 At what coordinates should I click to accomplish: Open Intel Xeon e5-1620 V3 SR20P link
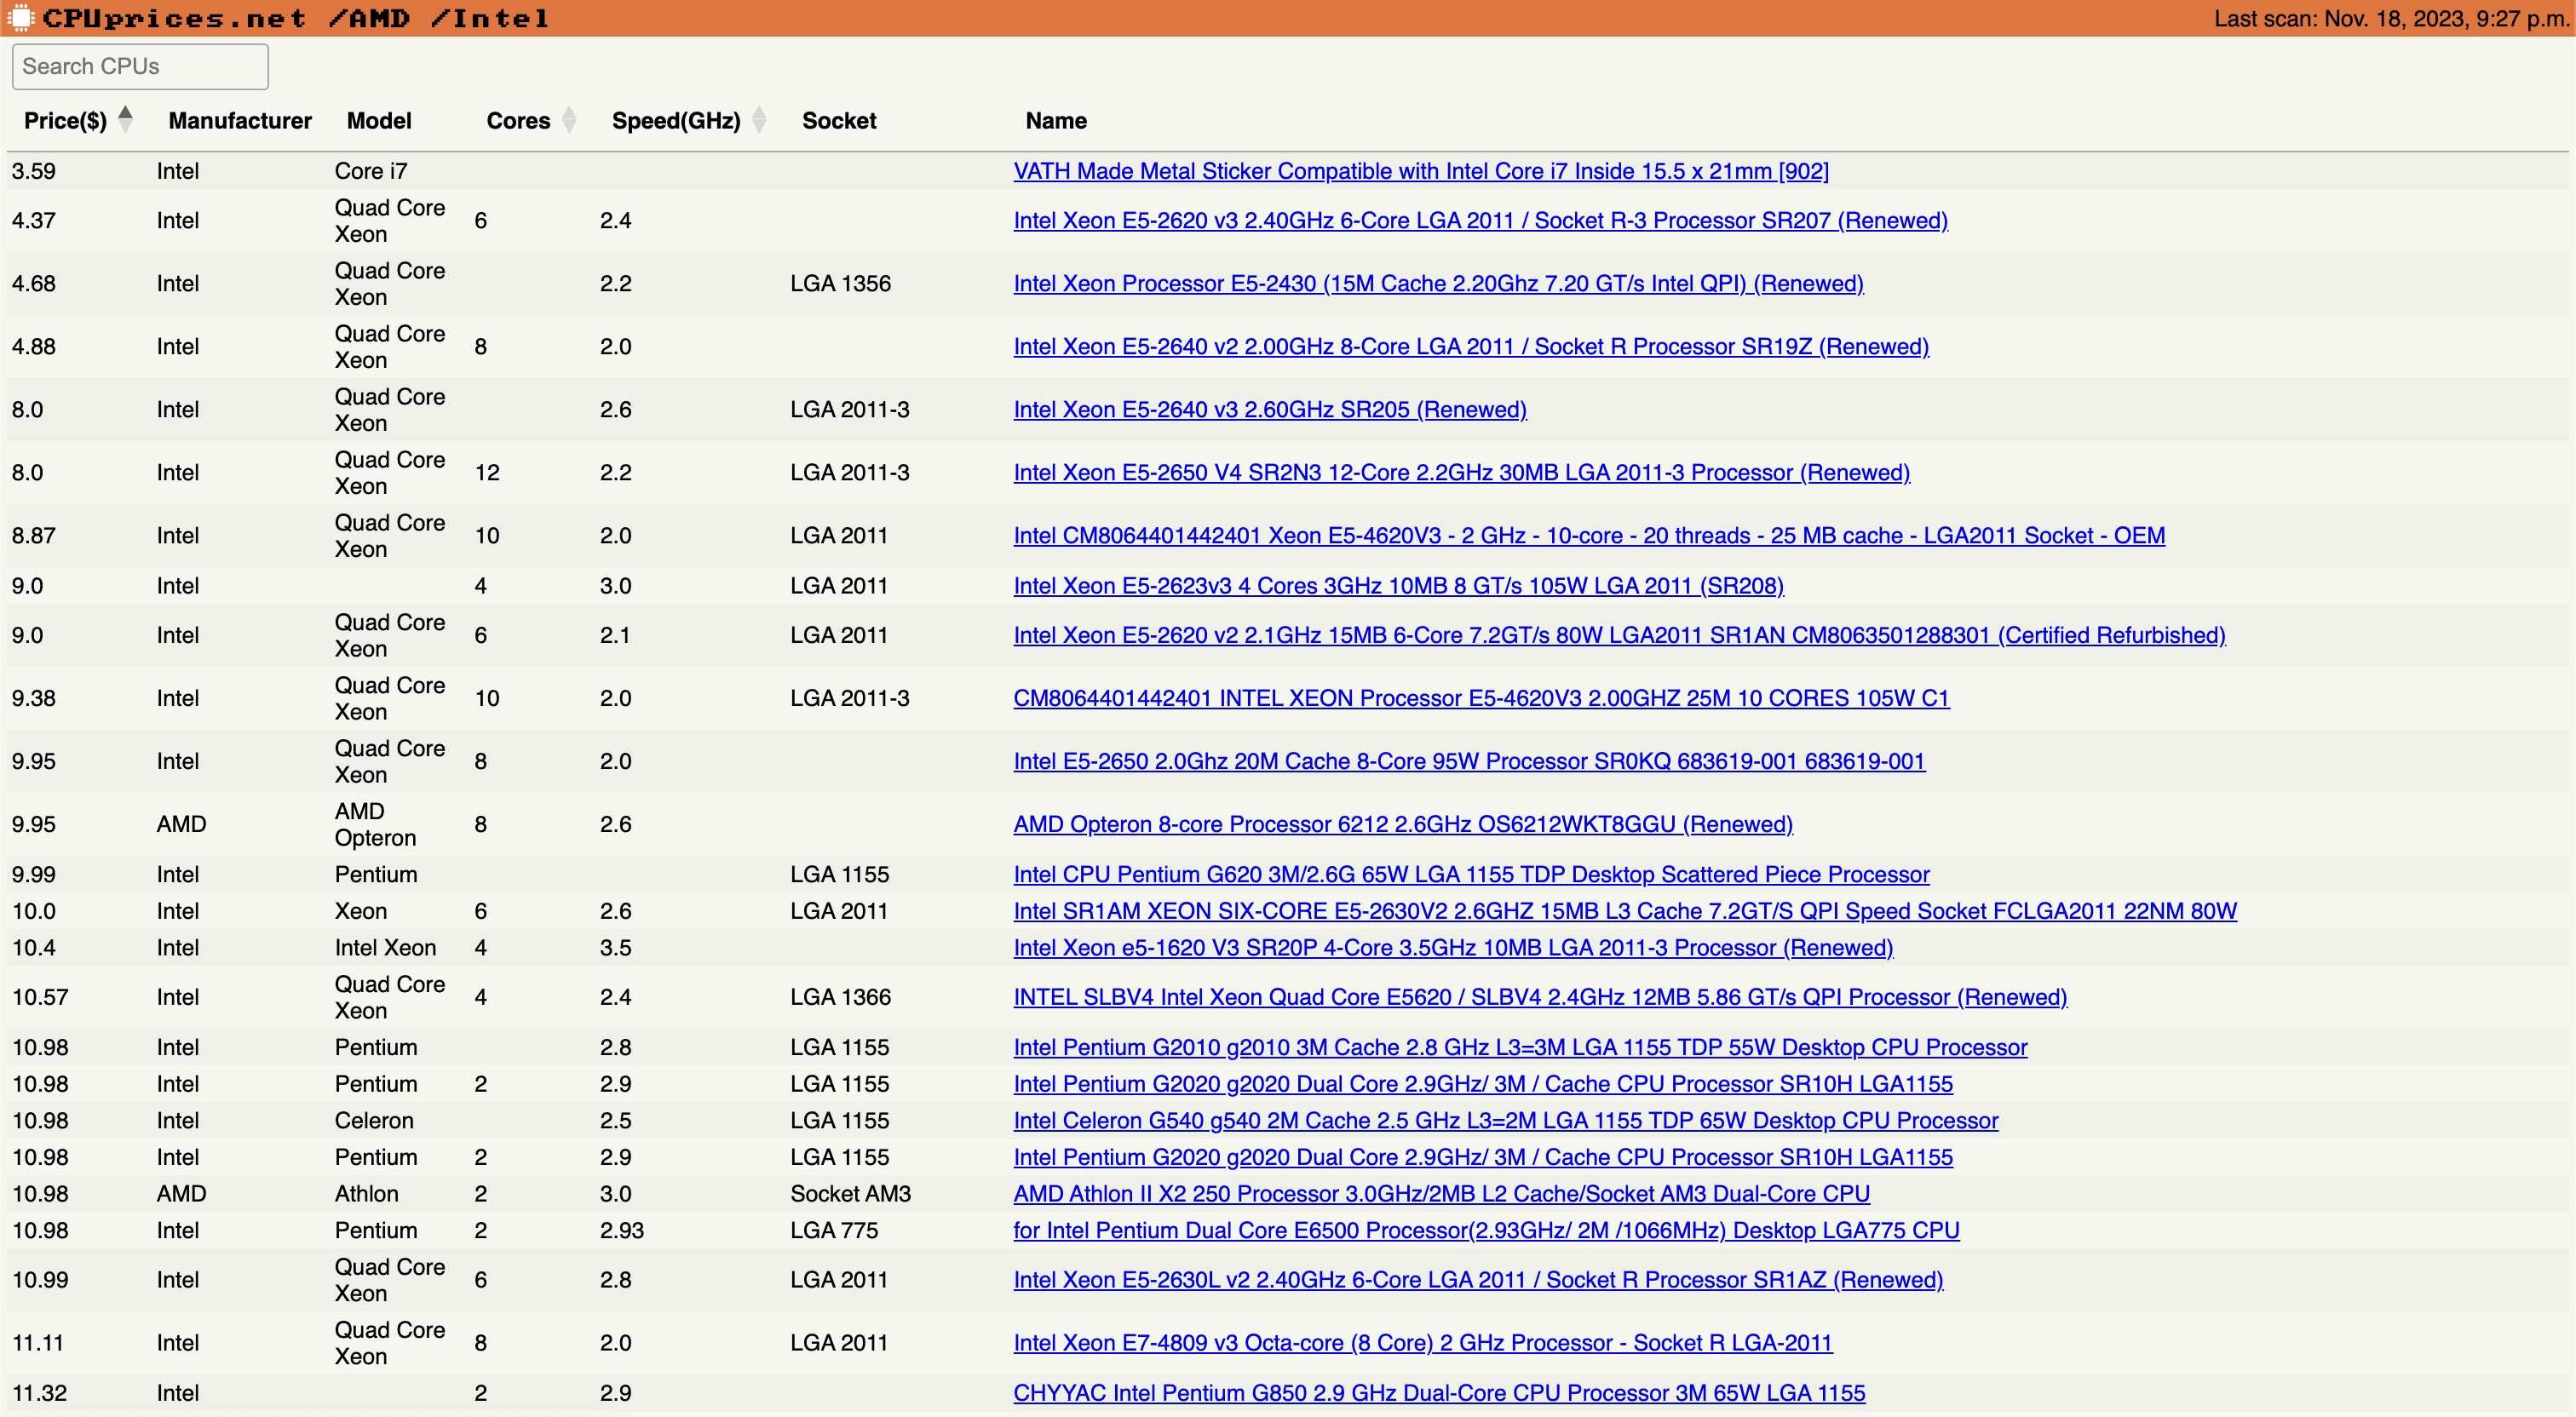(1453, 947)
